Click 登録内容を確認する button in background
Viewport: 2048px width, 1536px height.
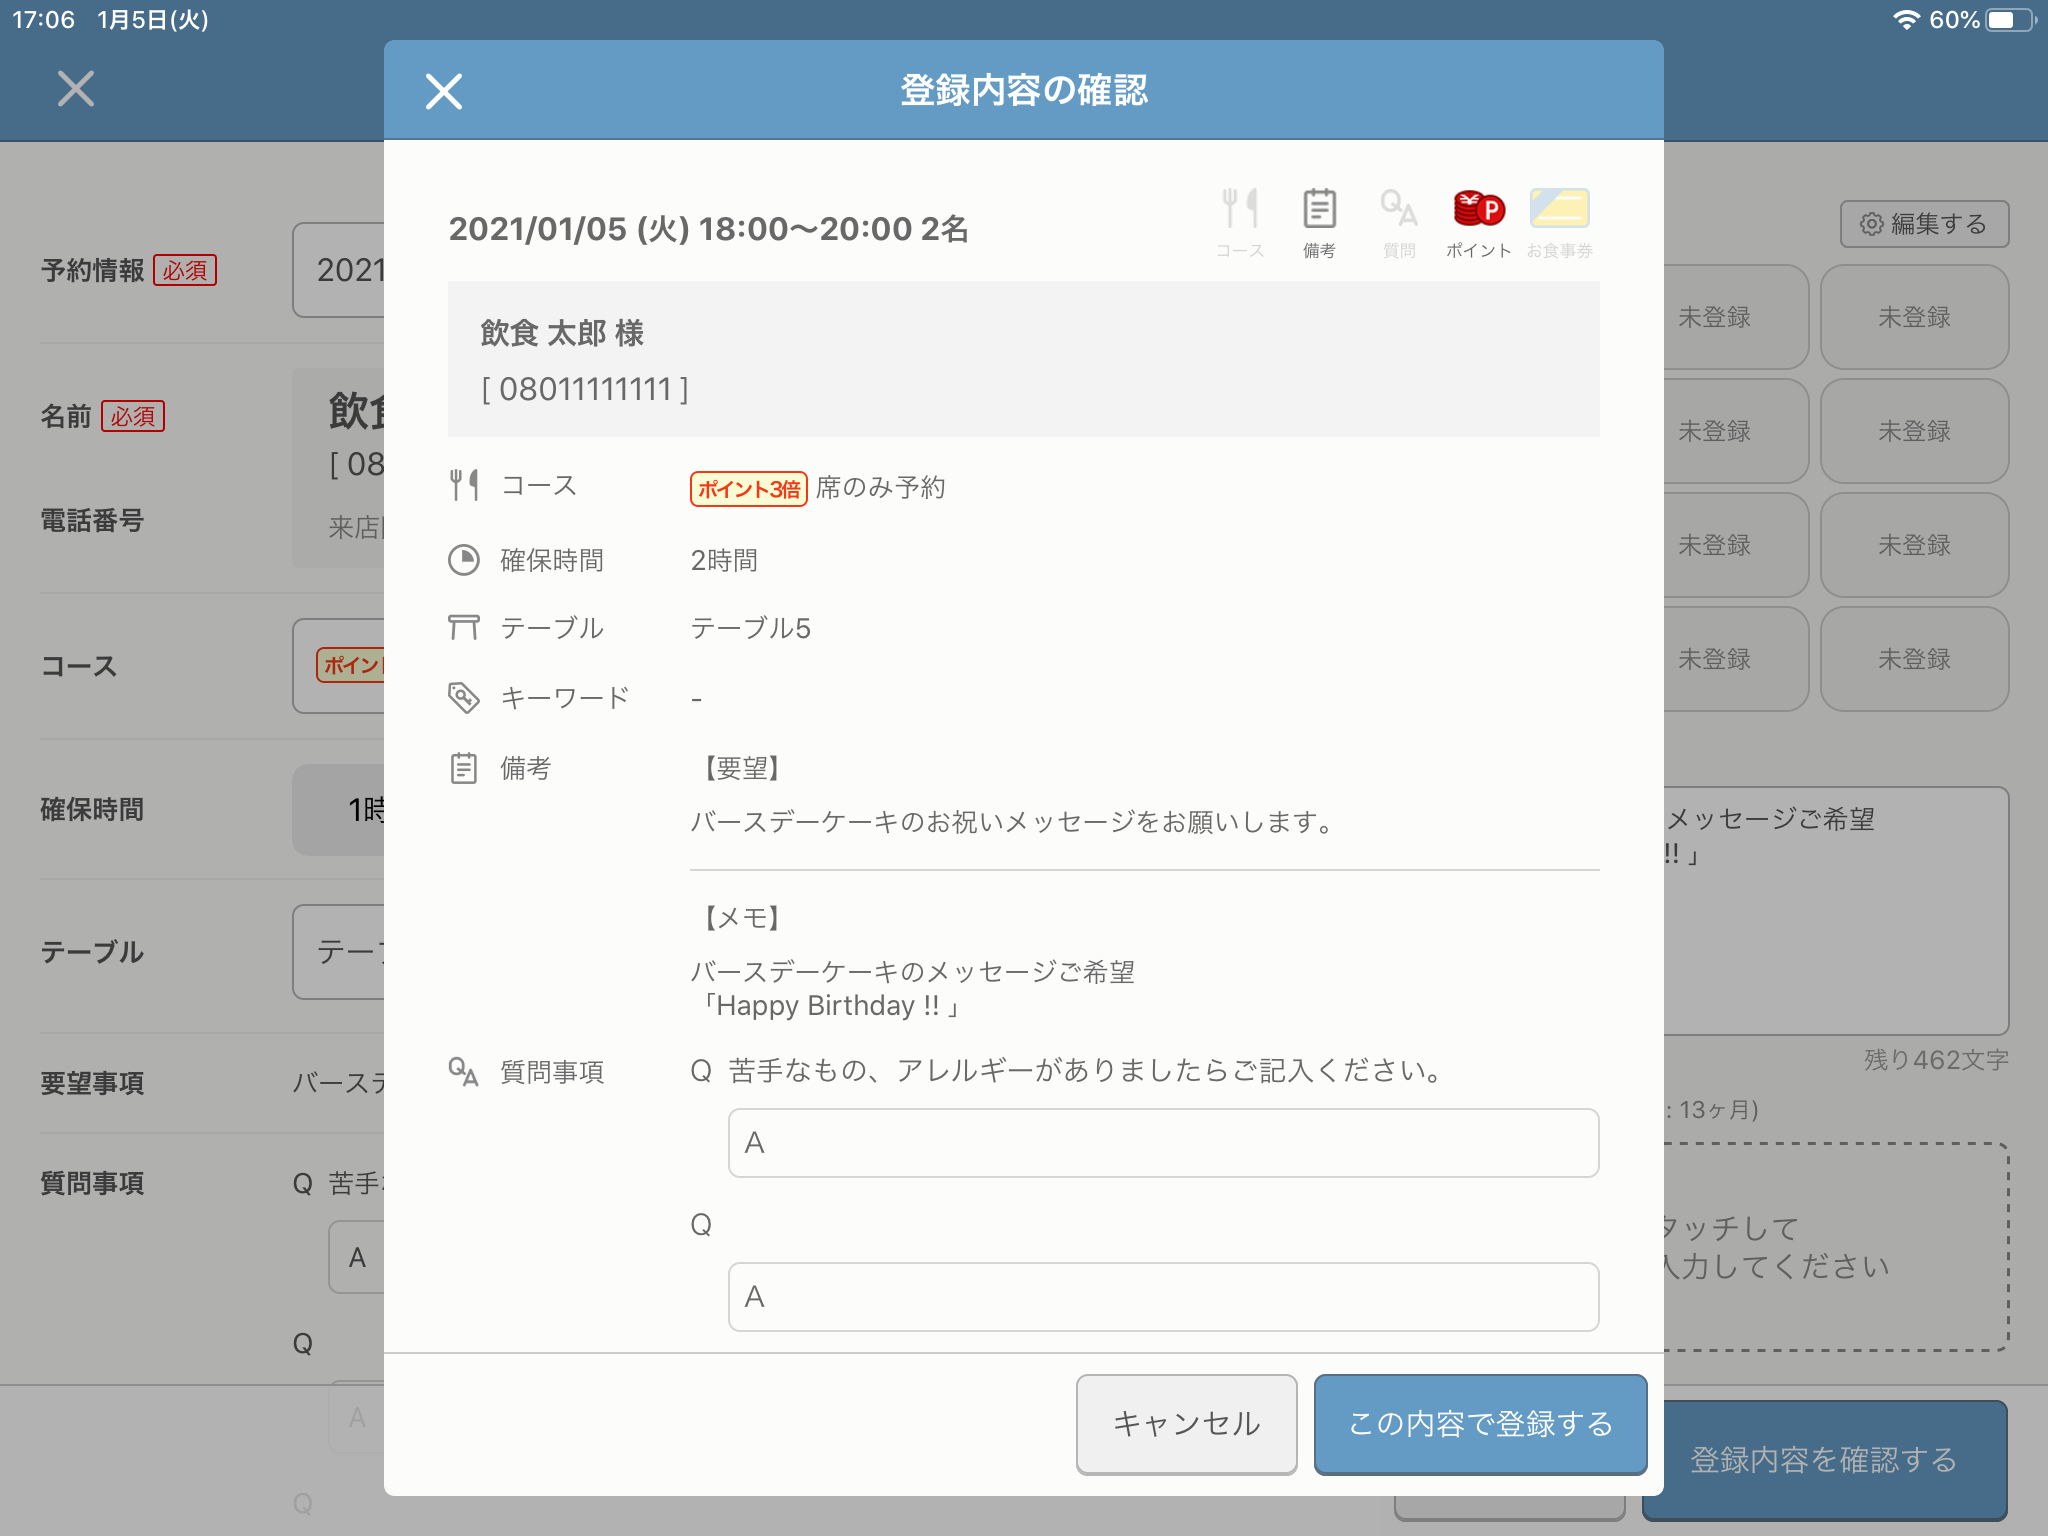tap(1824, 1460)
